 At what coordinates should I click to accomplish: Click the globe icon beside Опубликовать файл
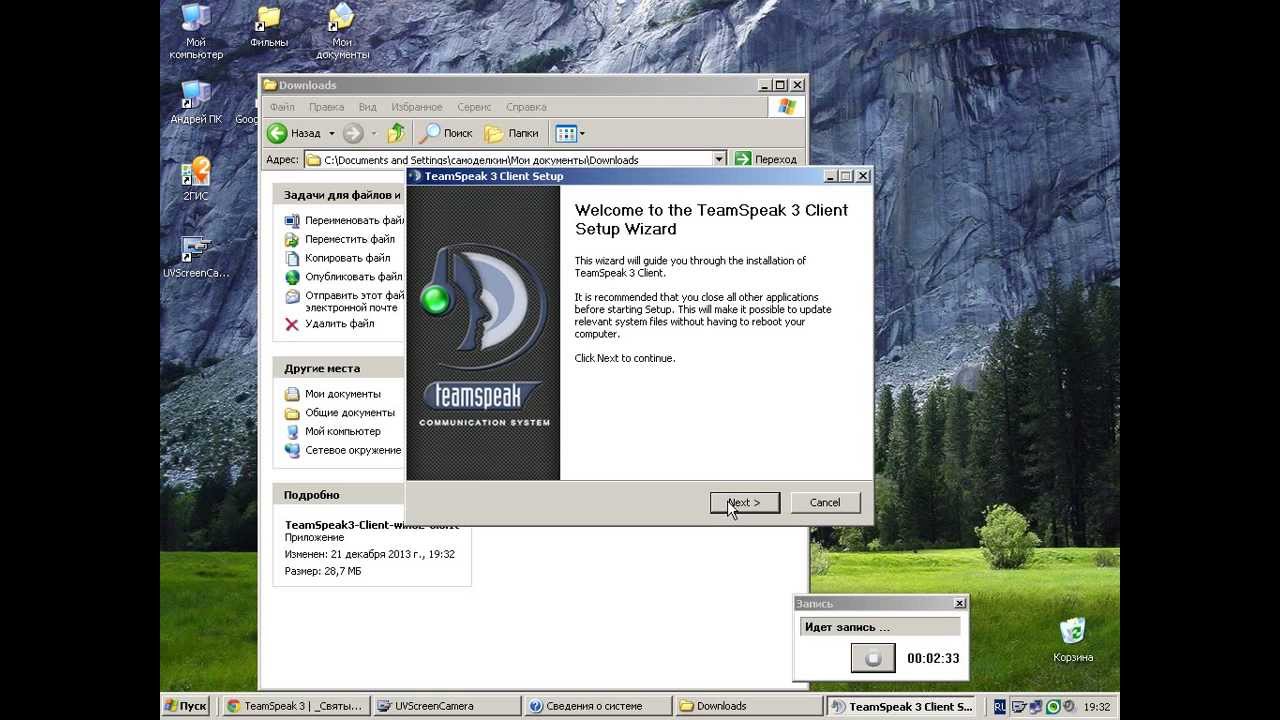tap(292, 277)
